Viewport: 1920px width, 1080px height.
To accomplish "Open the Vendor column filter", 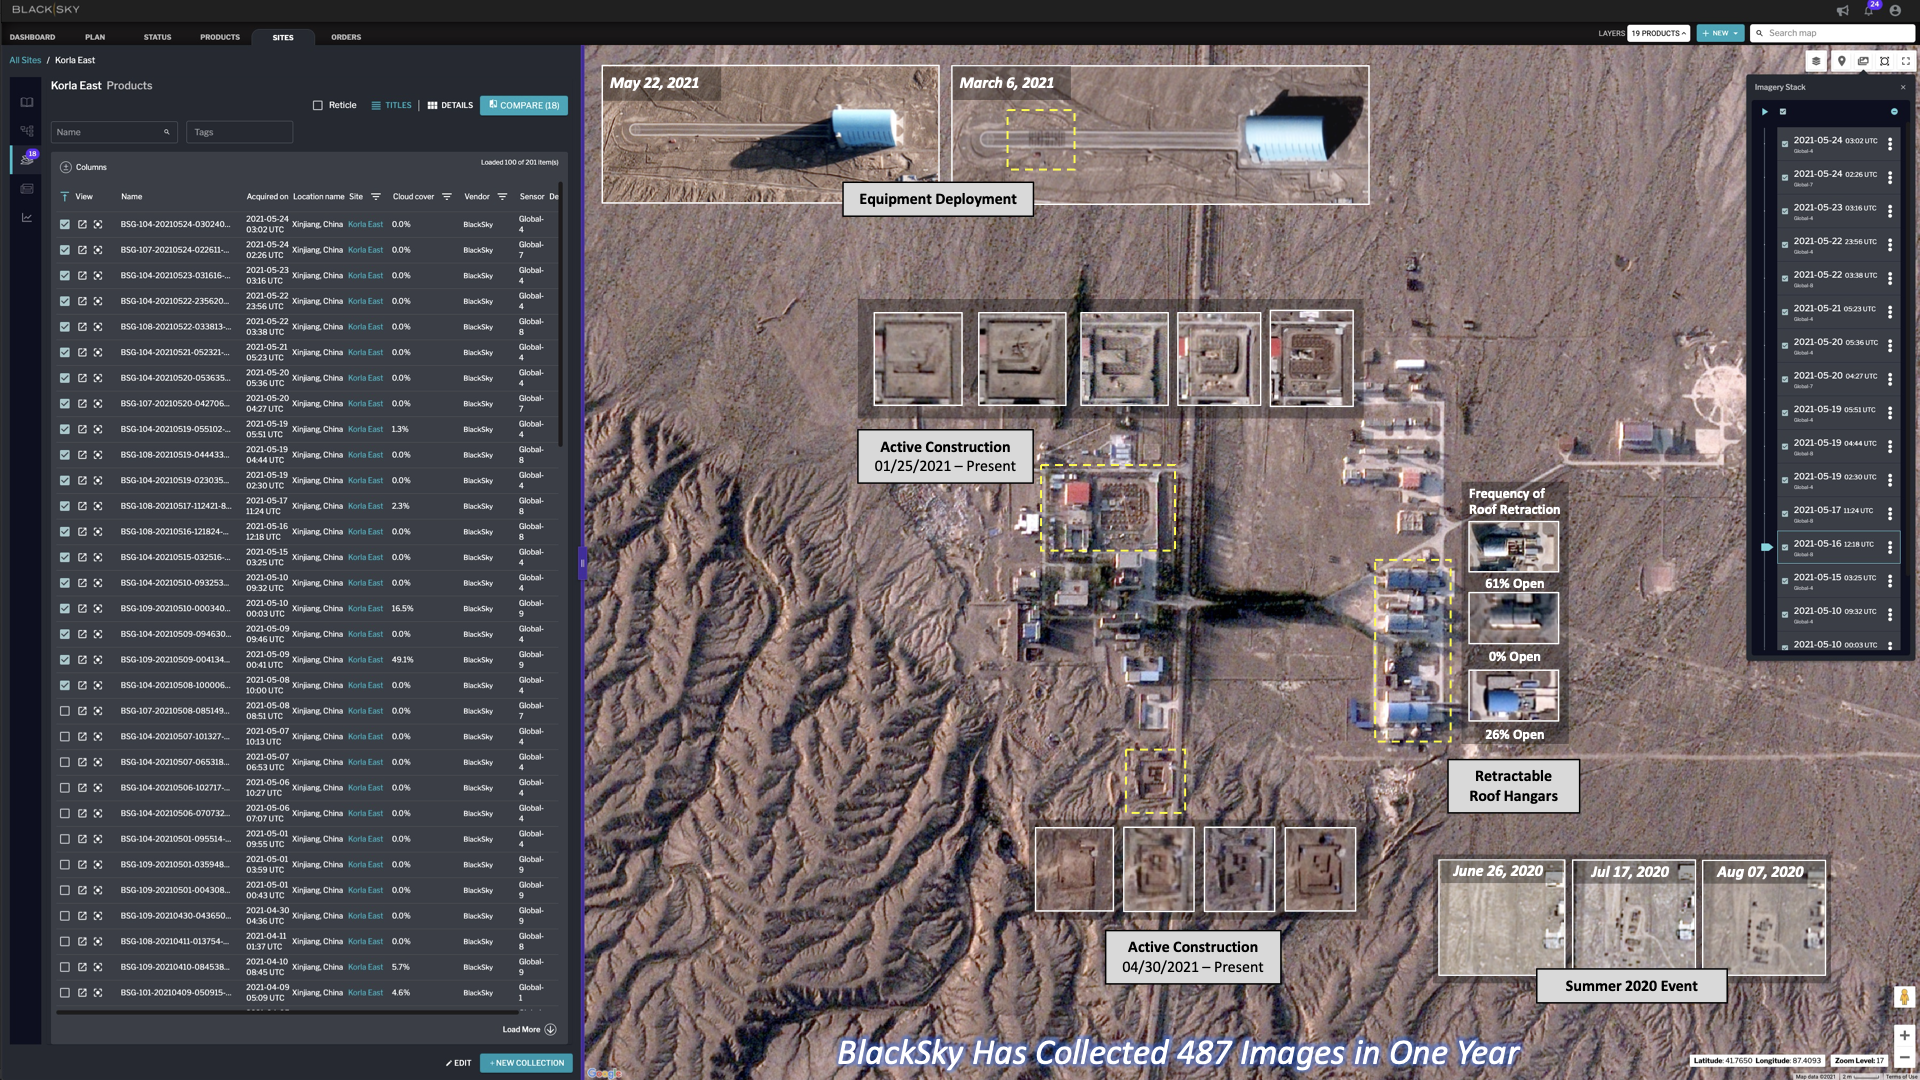I will pyautogui.click(x=502, y=196).
